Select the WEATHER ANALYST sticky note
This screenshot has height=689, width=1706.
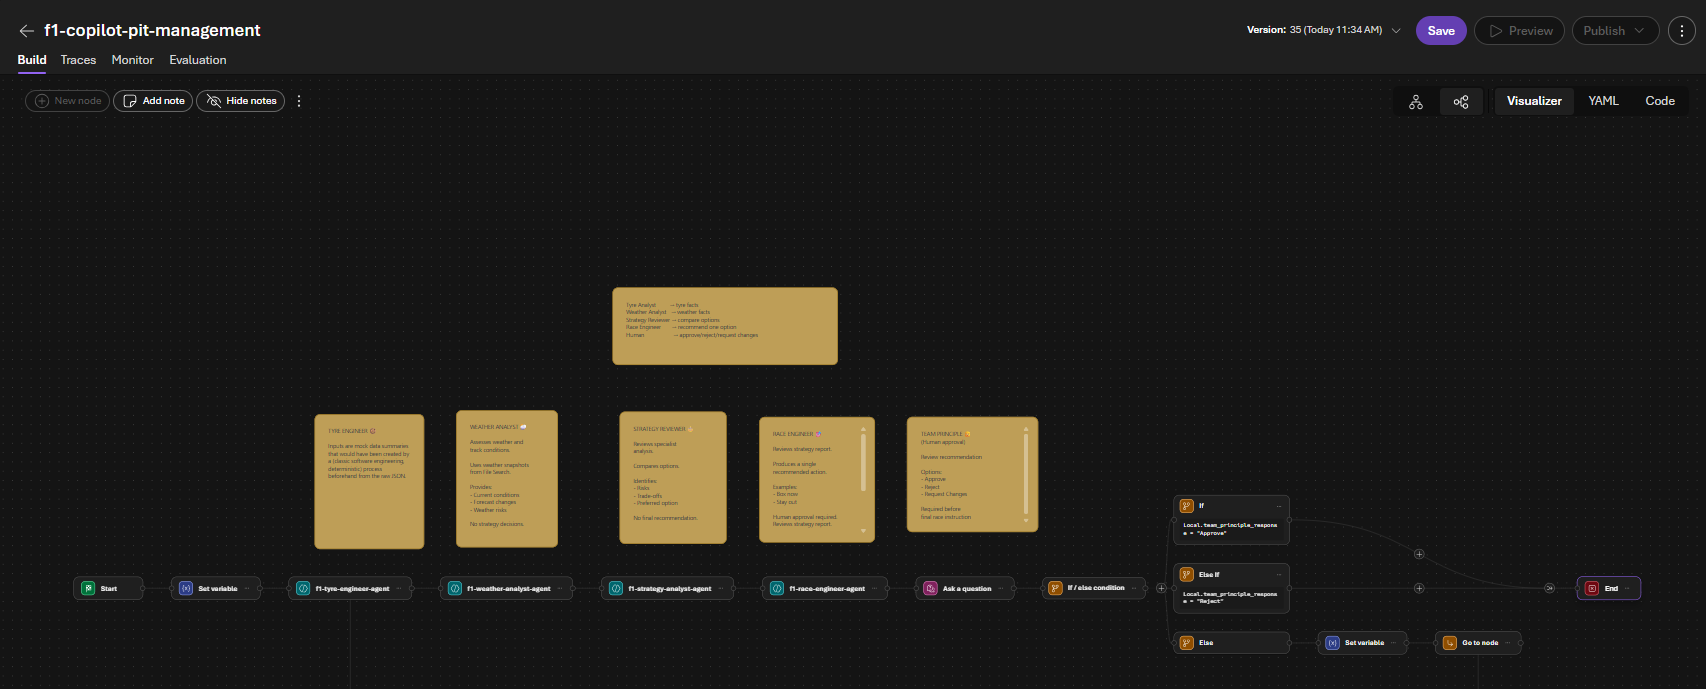(x=507, y=479)
